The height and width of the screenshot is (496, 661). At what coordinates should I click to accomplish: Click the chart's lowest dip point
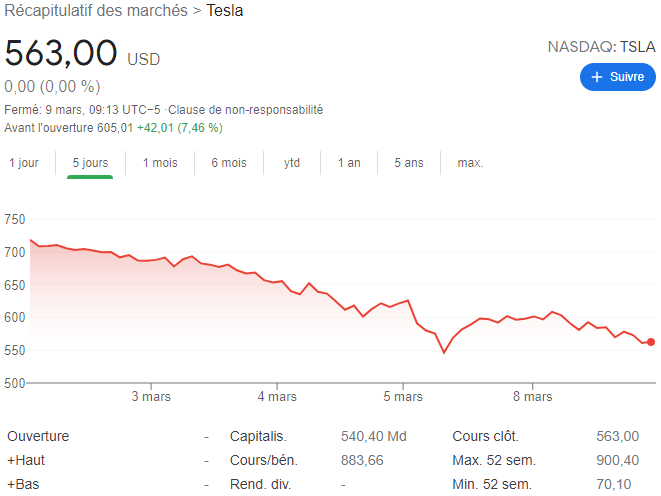(x=444, y=352)
